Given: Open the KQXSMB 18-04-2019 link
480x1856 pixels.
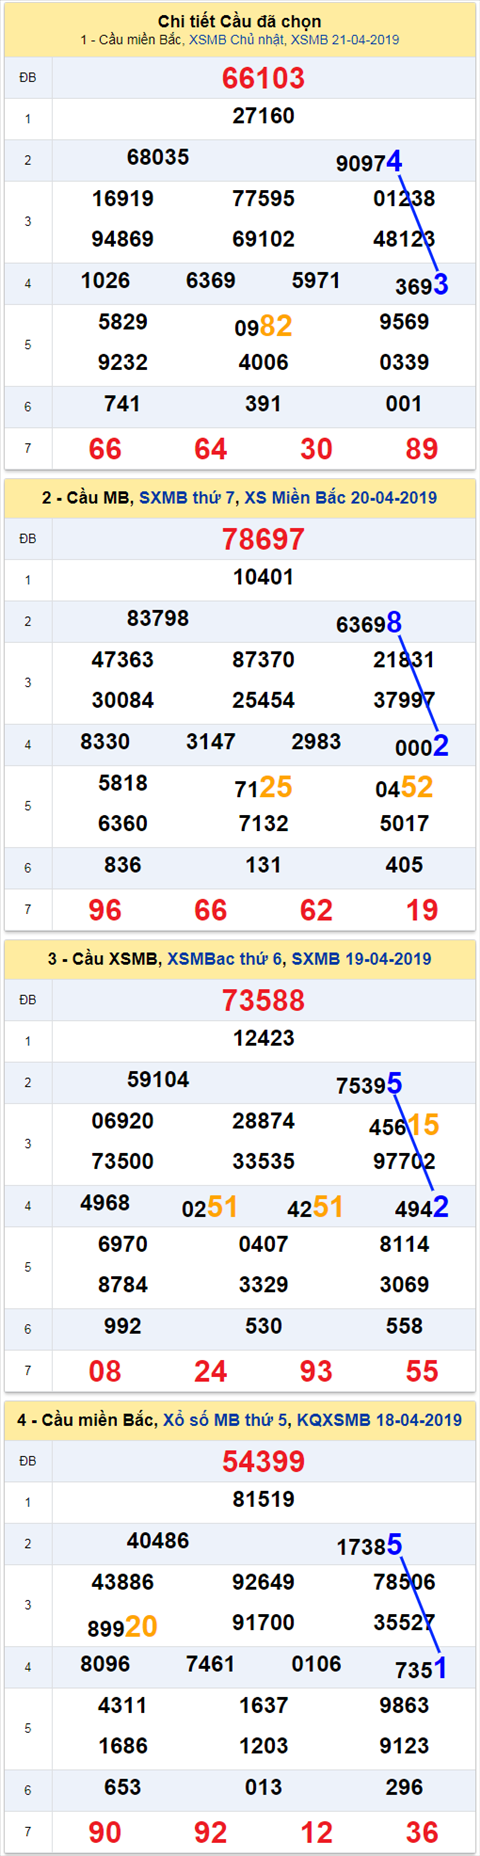Looking at the screenshot, I should click(x=380, y=1419).
